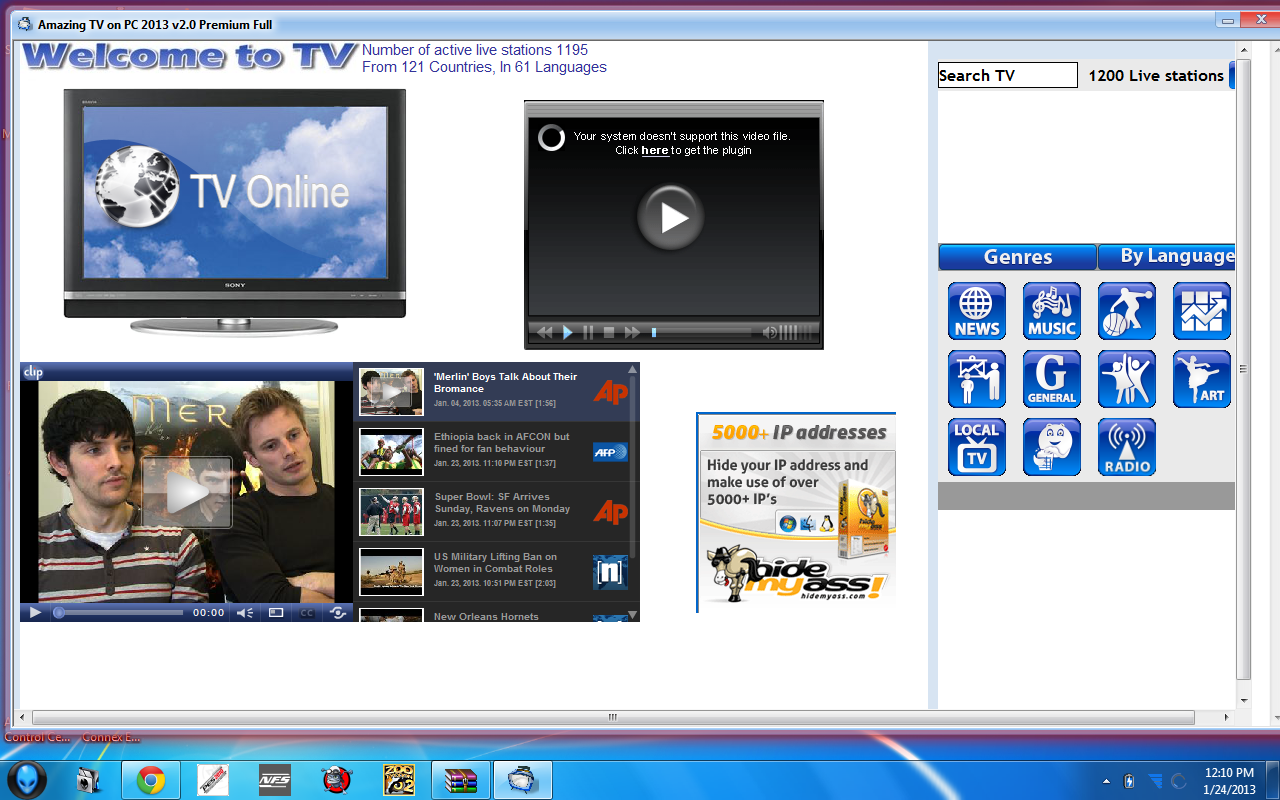
Task: Open the Music genre icon
Action: tap(1052, 311)
